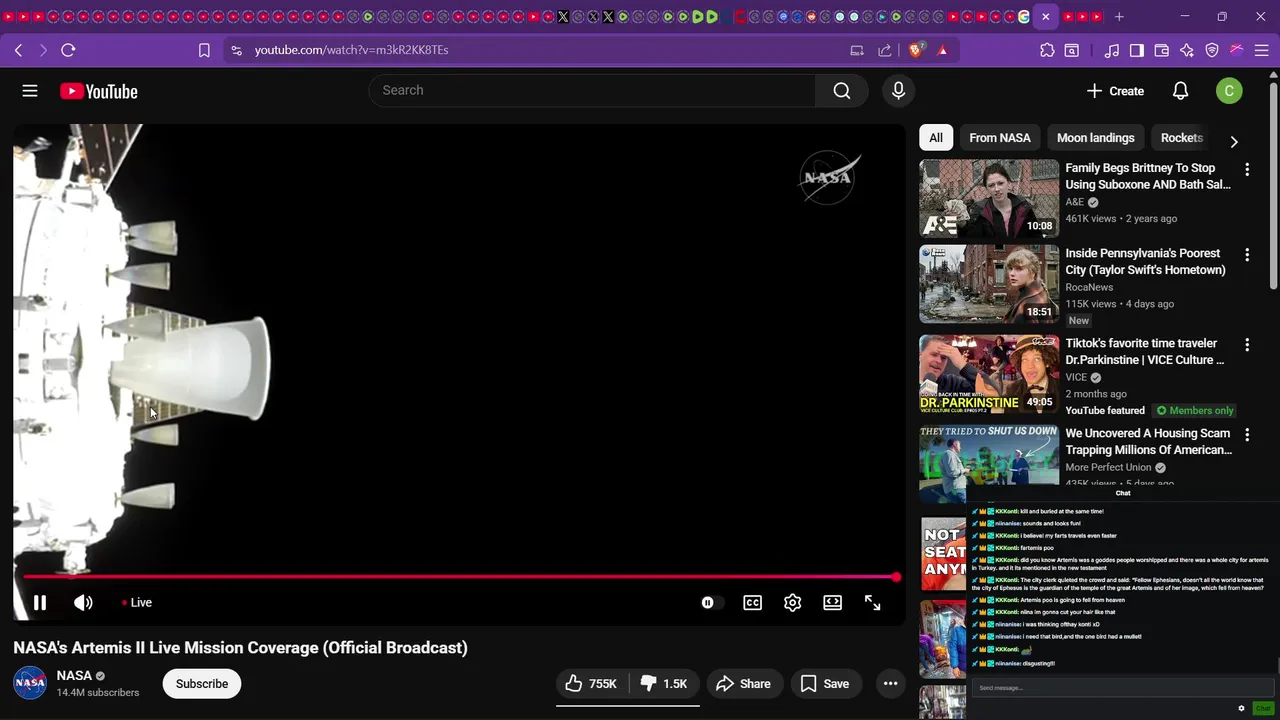The height and width of the screenshot is (720, 1280).
Task: Select the Moon landings filter chip
Action: 1095,138
